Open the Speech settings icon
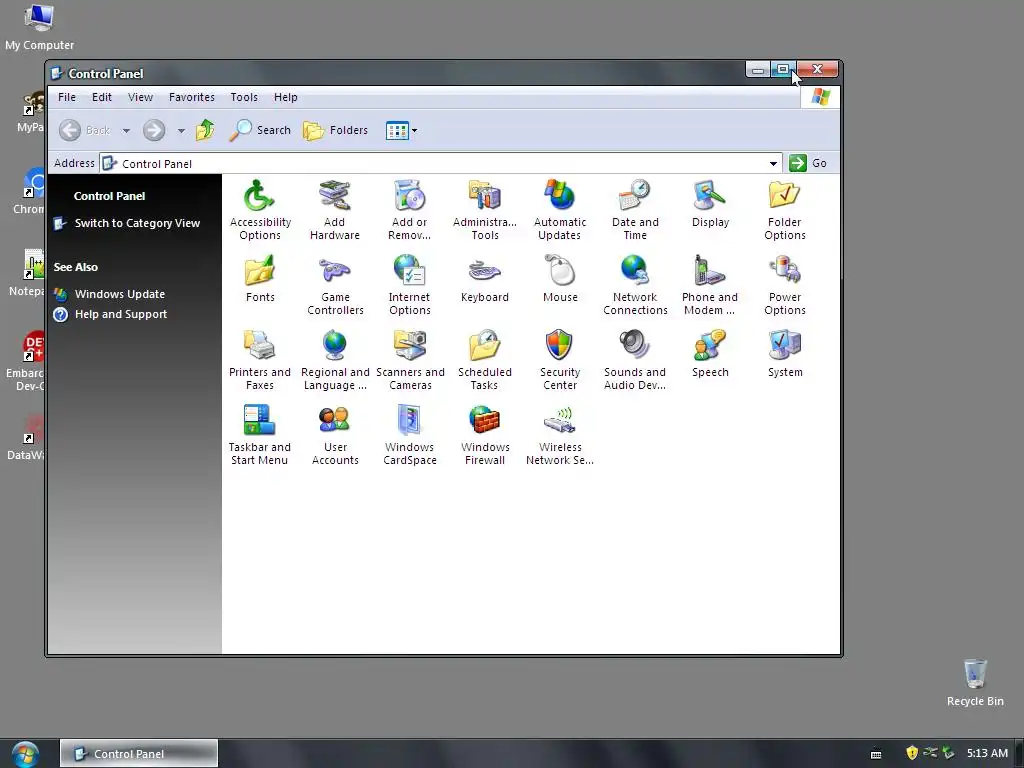Viewport: 1024px width, 768px height. 710,354
